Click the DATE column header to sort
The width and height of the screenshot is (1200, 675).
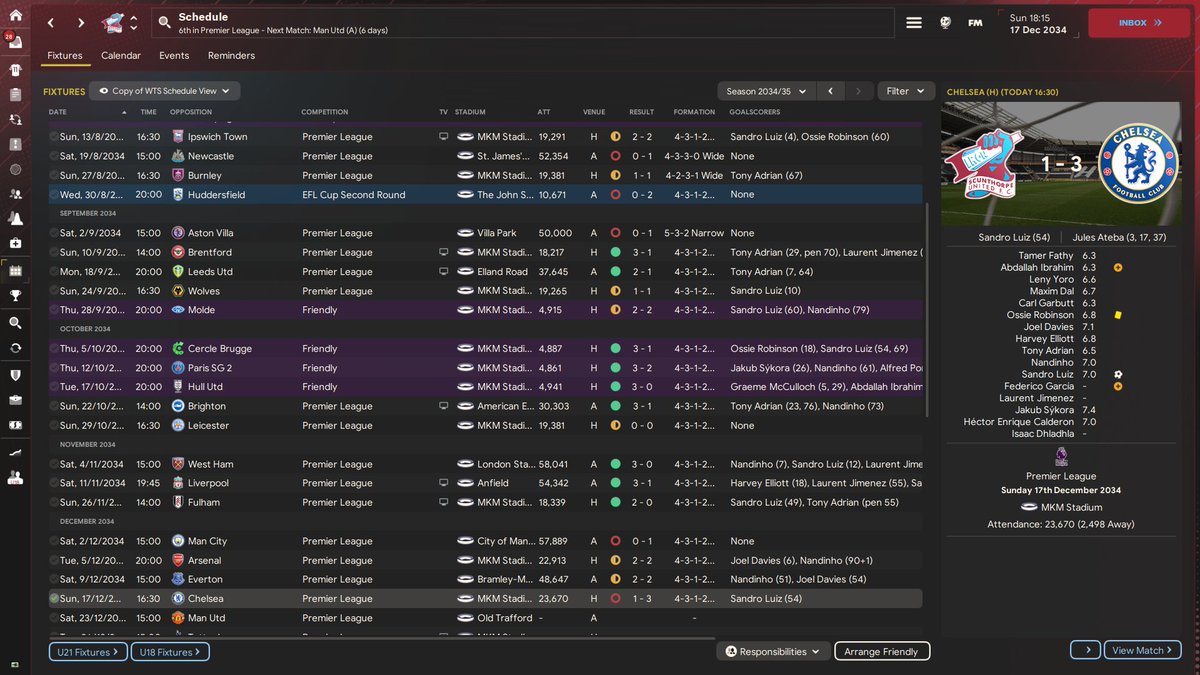coord(58,112)
